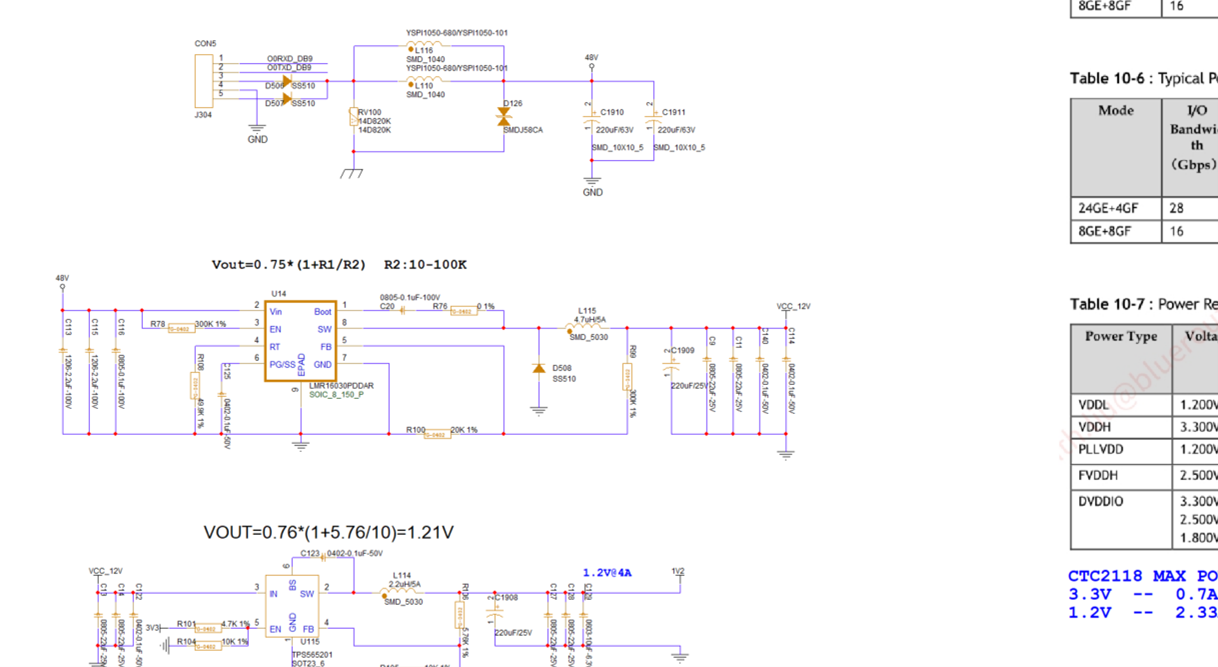Screen dimensions: 1218x667
Task: Select the L116 inductor coil
Action: tap(424, 45)
